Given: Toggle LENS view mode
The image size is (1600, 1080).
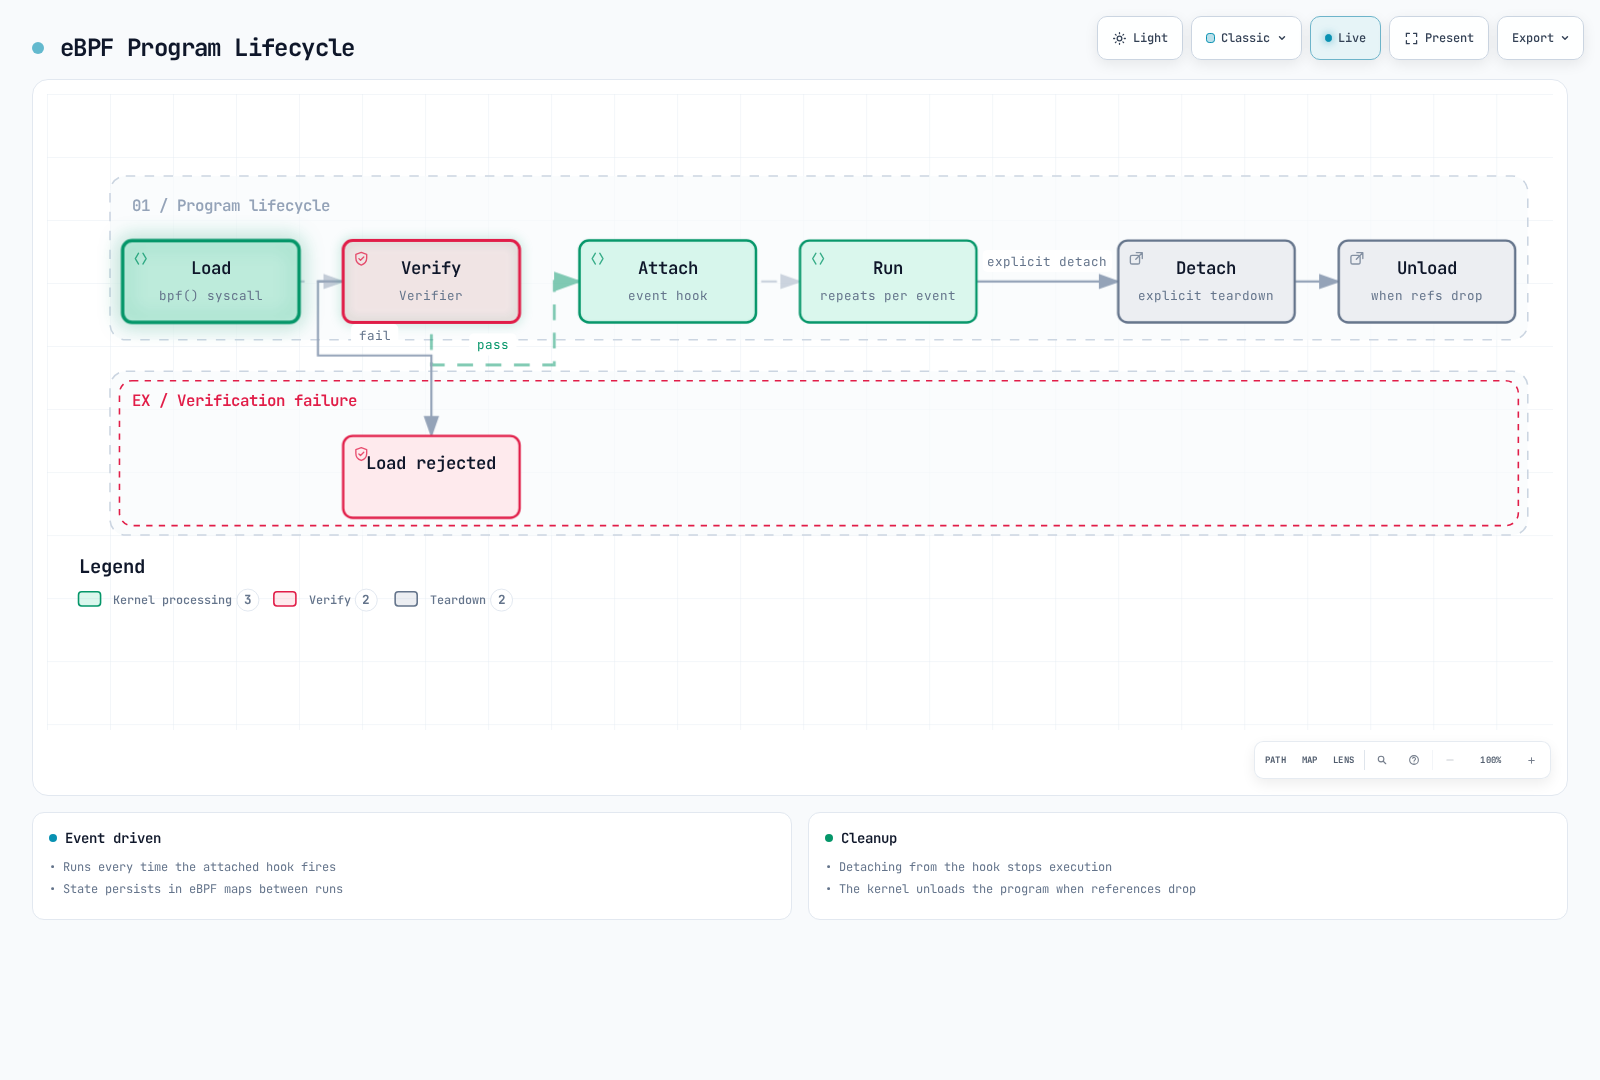Looking at the screenshot, I should pos(1344,760).
